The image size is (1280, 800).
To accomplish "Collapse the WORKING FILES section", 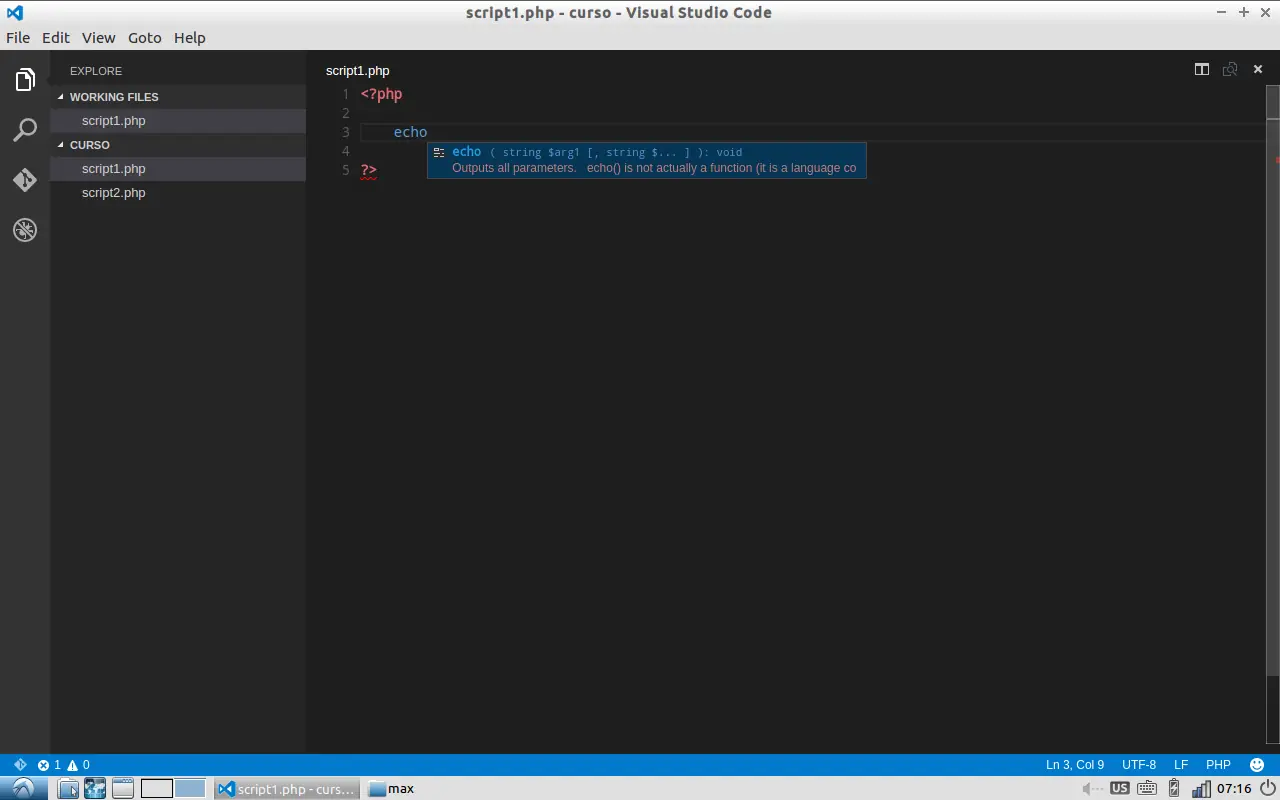I will [x=178, y=97].
